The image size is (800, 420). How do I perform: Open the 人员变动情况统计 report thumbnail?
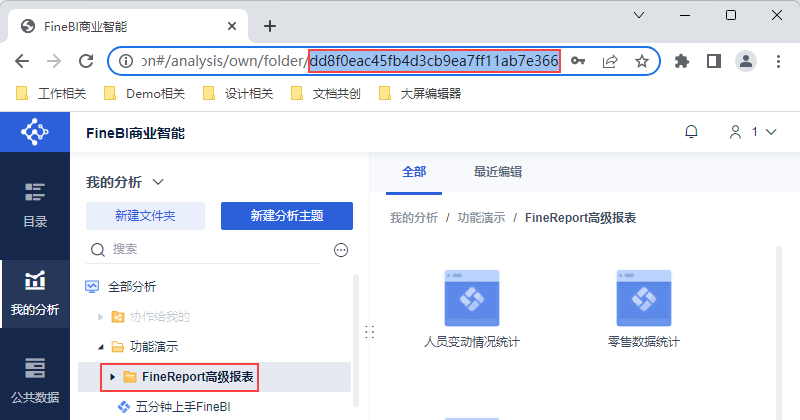[x=472, y=298]
